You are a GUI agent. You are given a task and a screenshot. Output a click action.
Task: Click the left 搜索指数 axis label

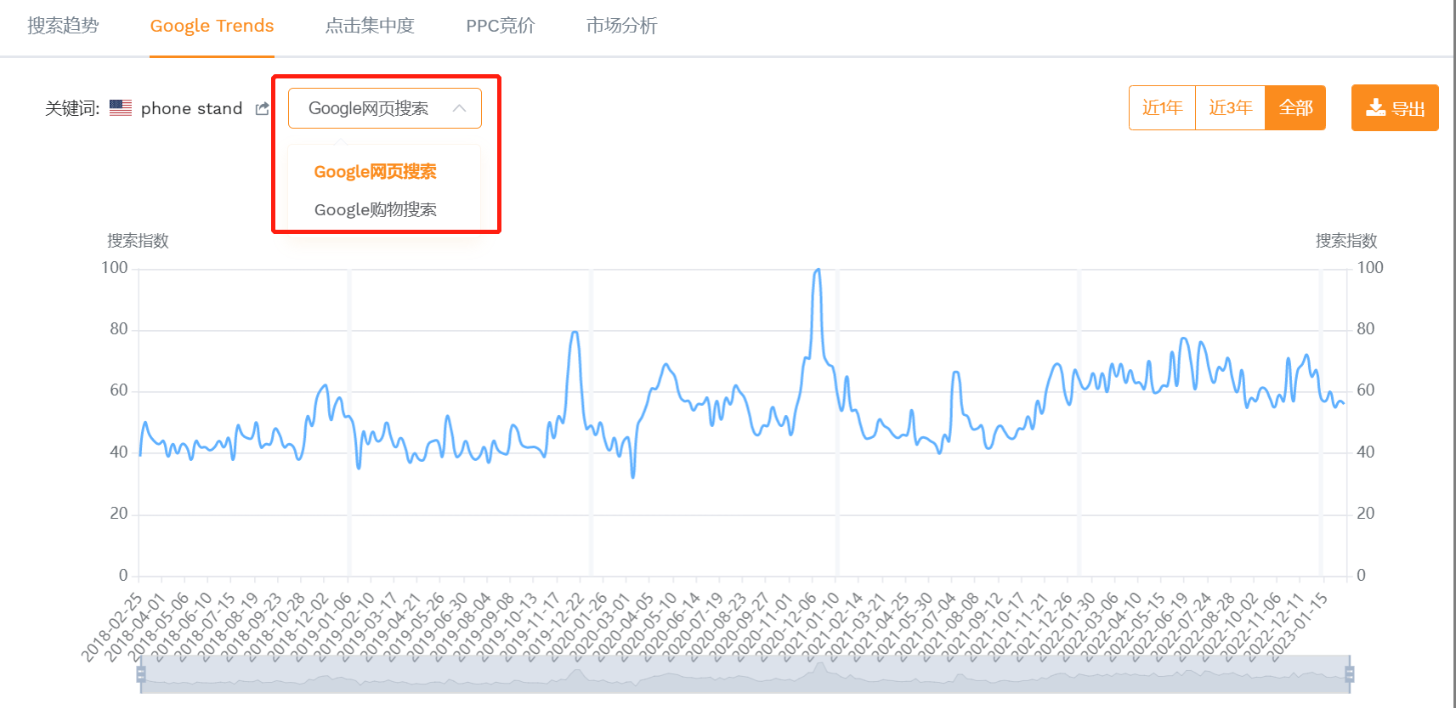click(138, 240)
